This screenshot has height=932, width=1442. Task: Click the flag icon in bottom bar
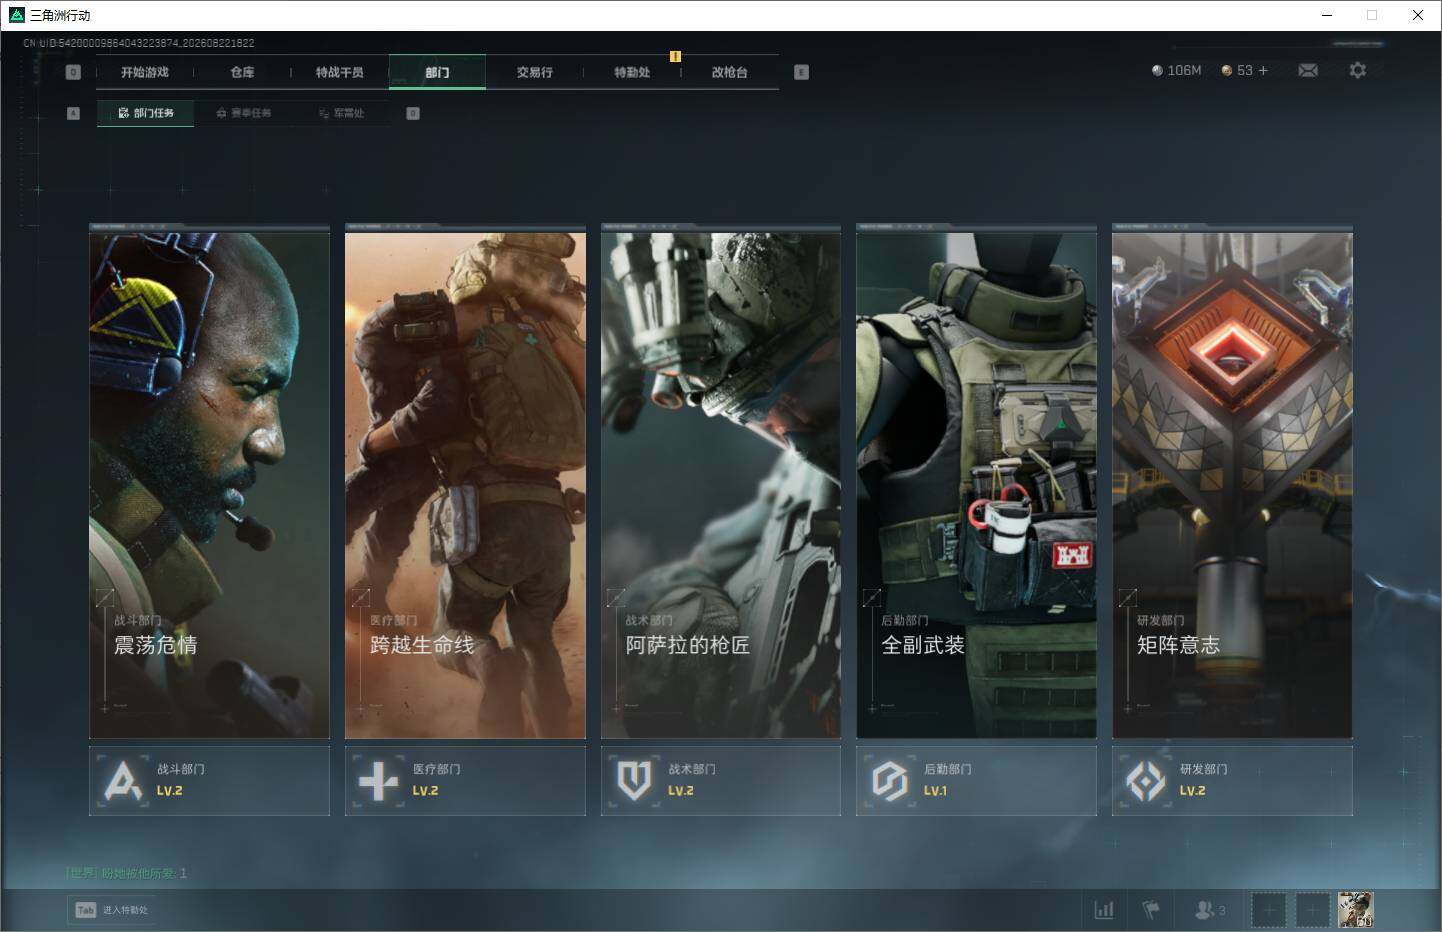pyautogui.click(x=1151, y=910)
